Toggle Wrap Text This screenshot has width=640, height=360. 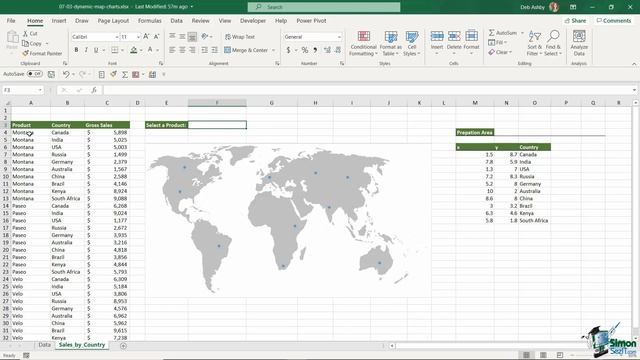[240, 37]
